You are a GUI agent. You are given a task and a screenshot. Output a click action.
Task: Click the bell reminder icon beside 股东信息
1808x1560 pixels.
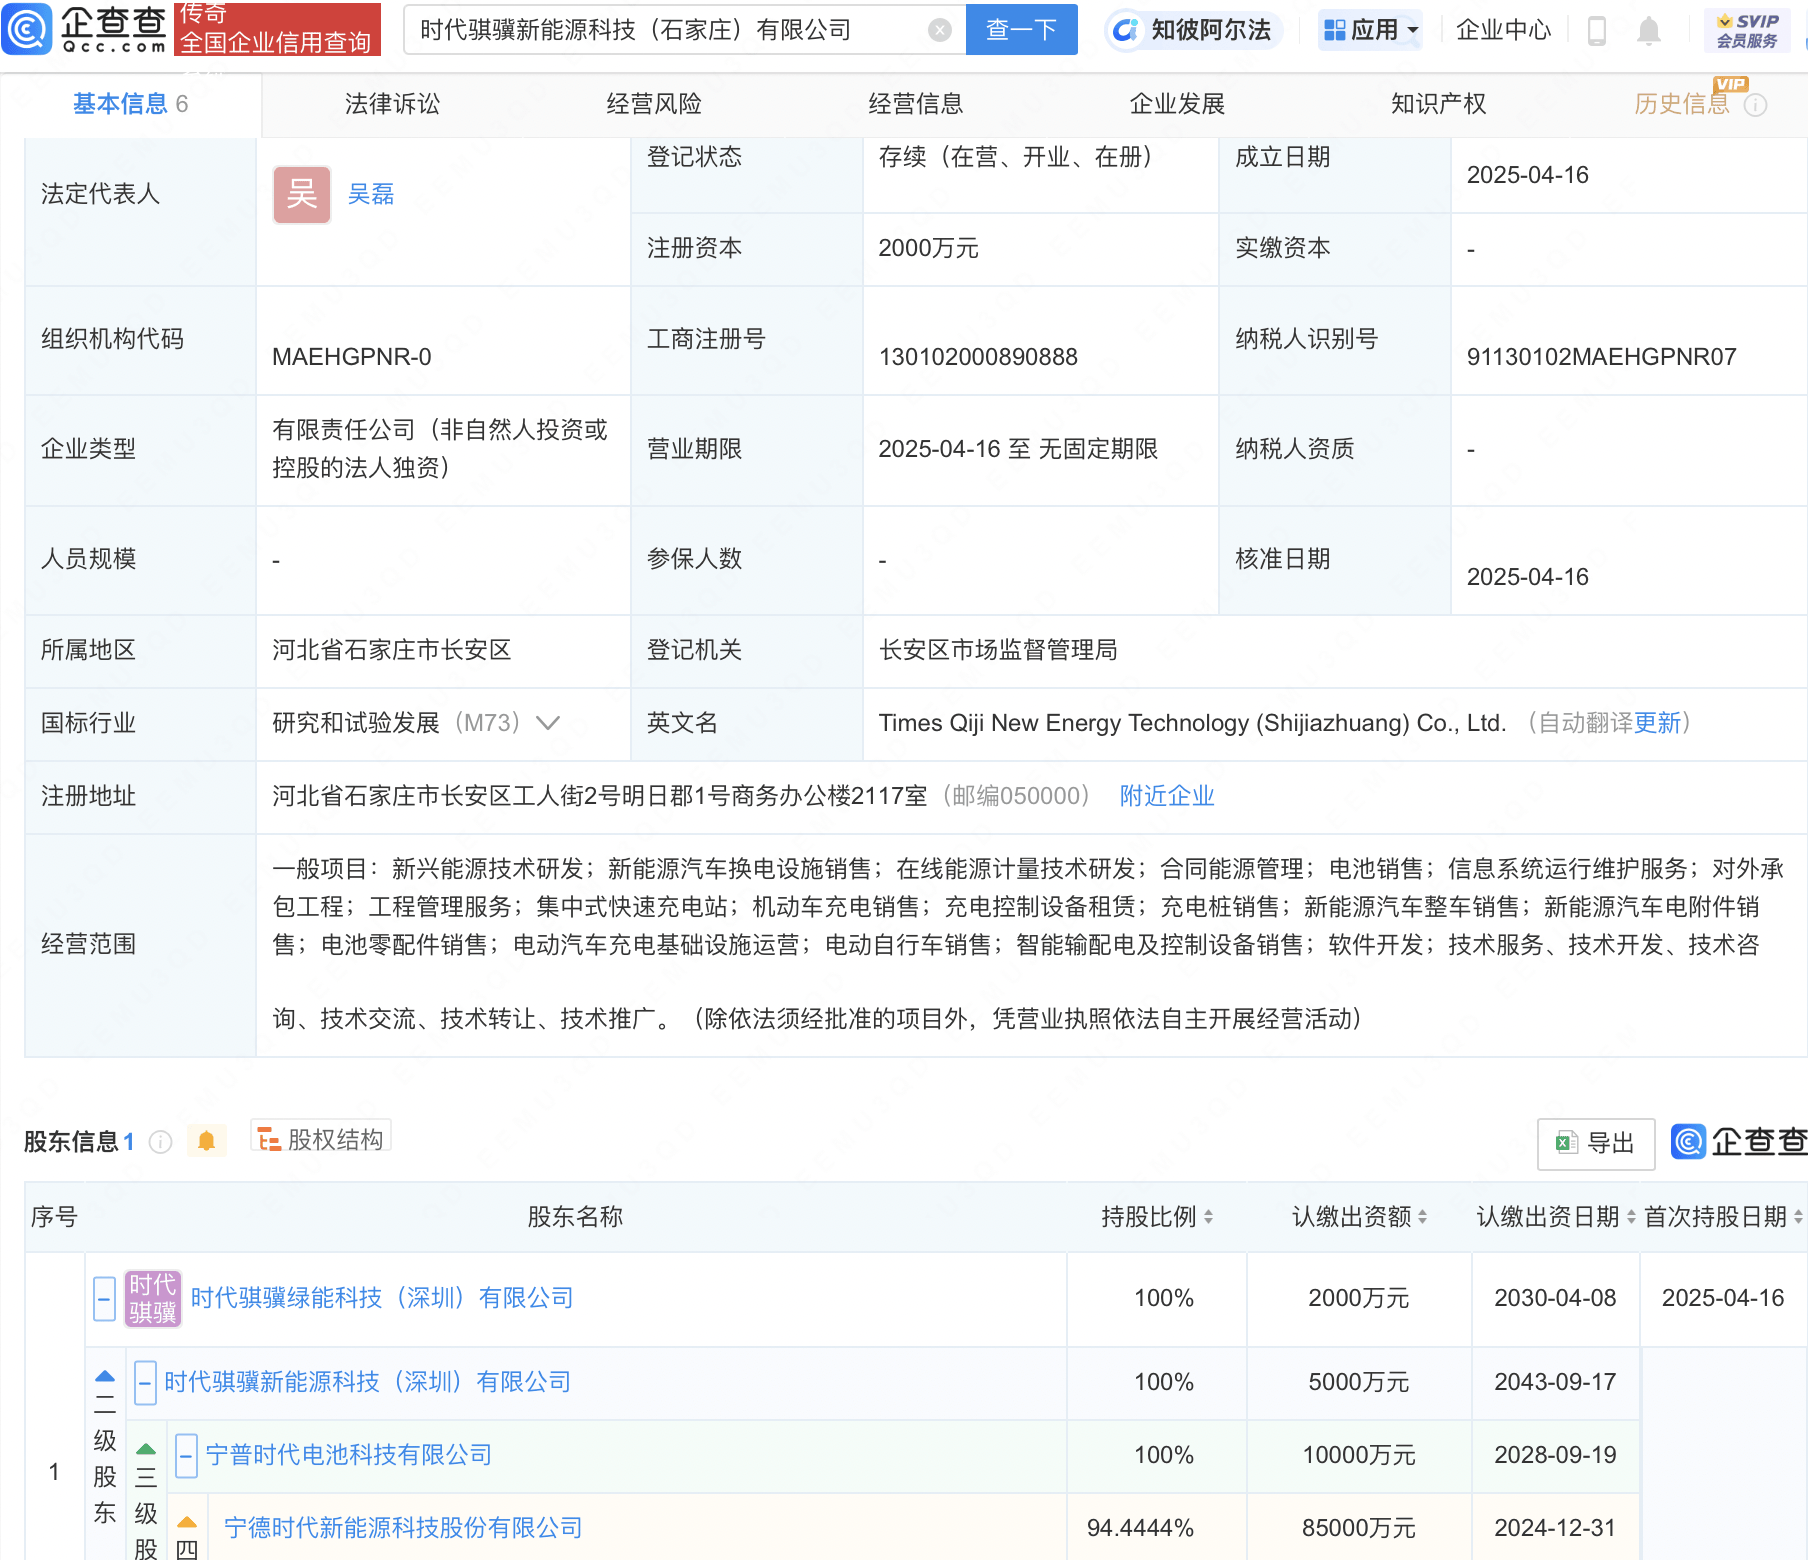(x=207, y=1140)
